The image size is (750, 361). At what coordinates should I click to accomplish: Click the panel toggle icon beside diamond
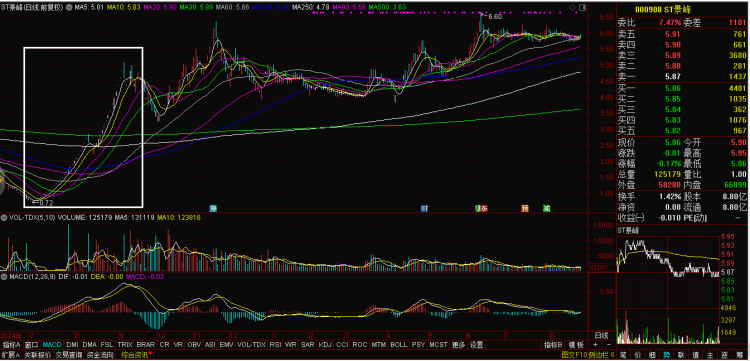click(x=582, y=8)
